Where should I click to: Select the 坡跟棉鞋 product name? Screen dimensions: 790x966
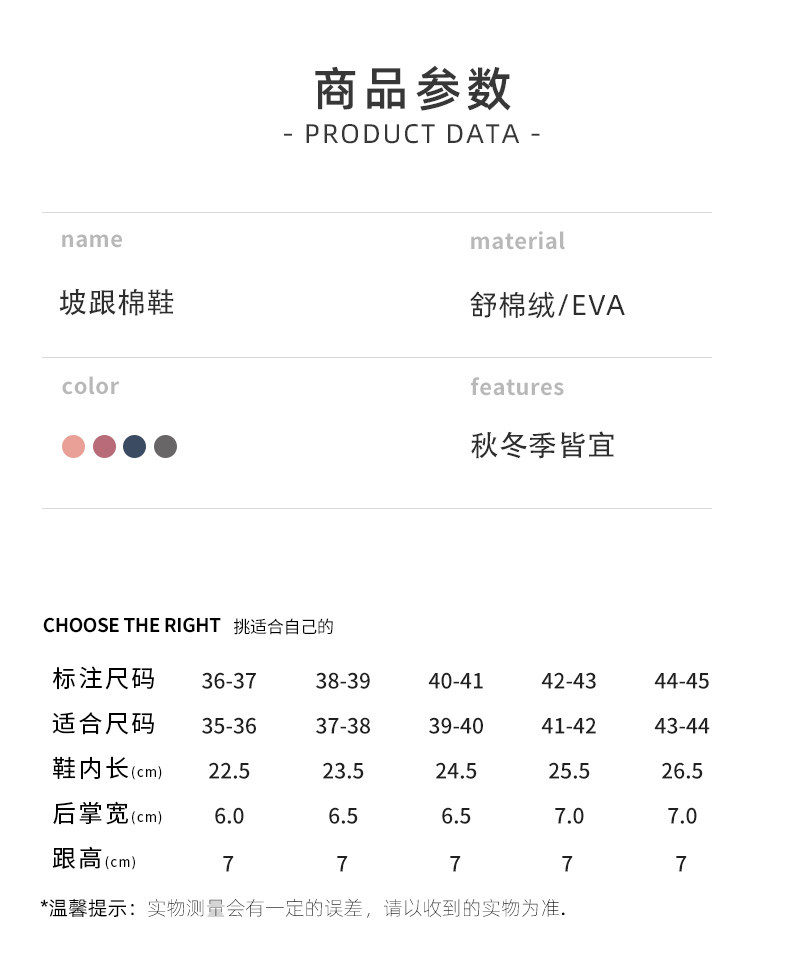pos(117,302)
